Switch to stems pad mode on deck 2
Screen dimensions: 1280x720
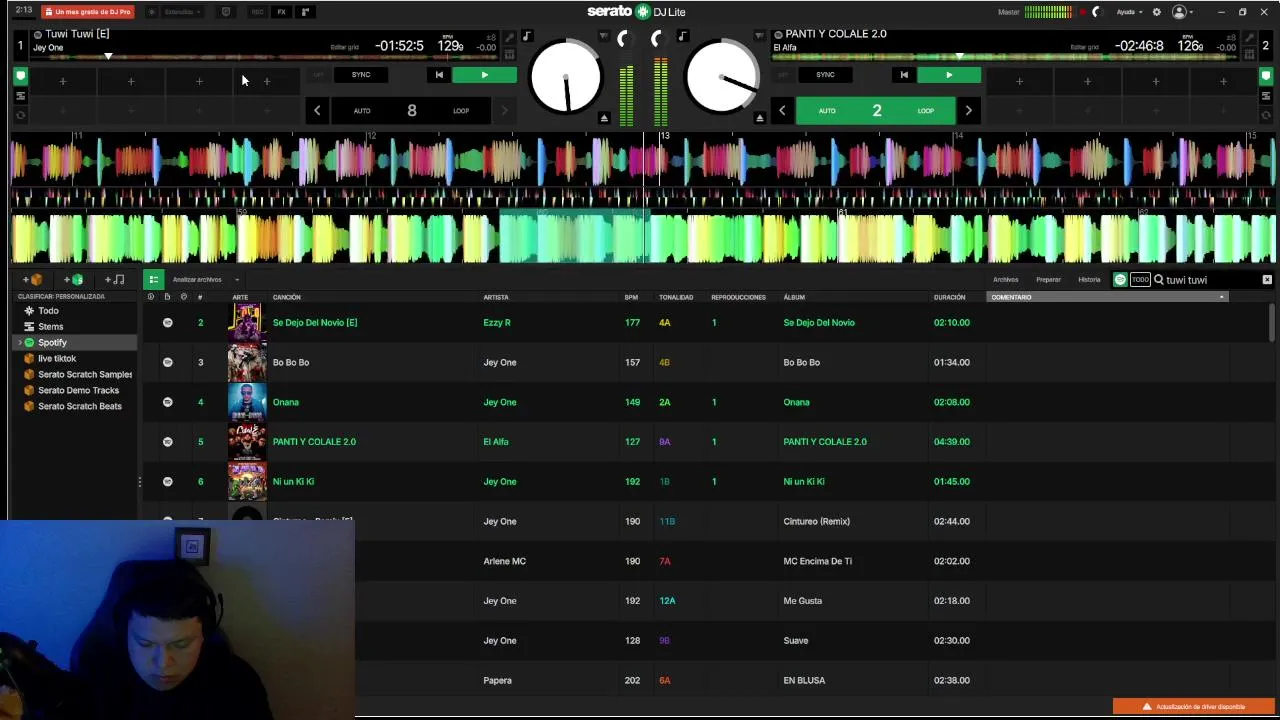(x=1265, y=96)
